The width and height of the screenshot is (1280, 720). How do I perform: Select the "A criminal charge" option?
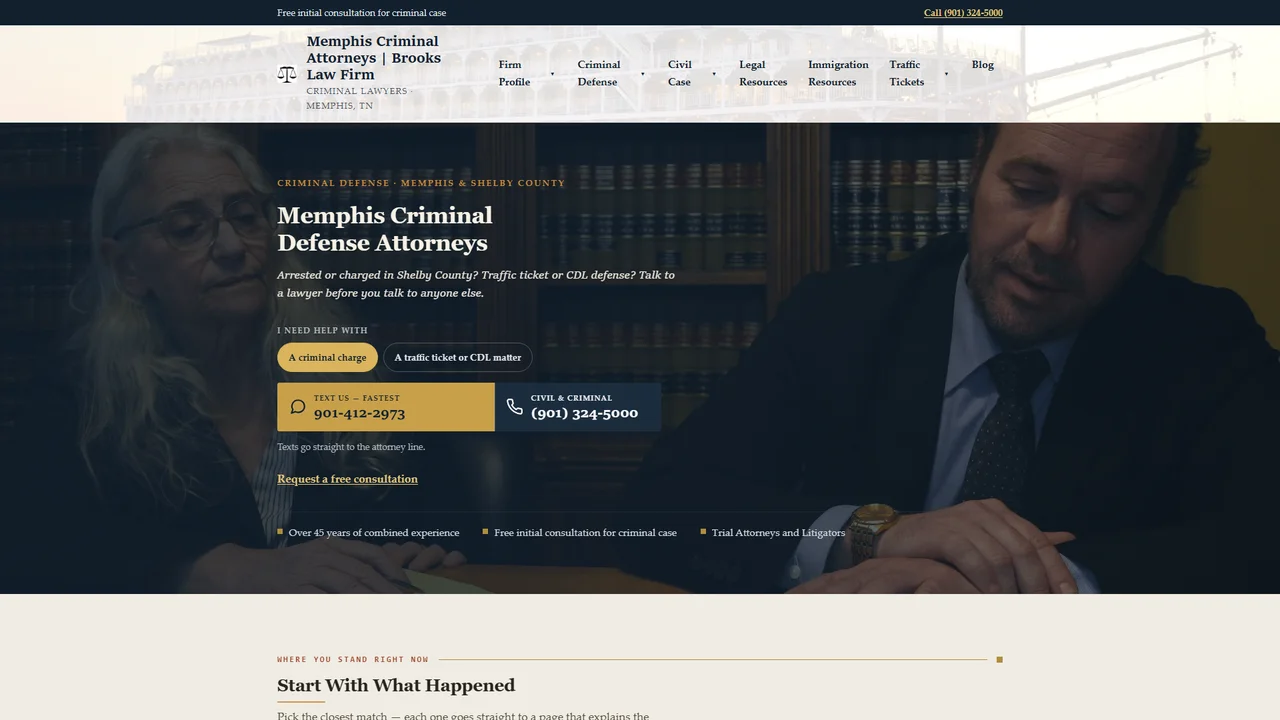click(327, 357)
